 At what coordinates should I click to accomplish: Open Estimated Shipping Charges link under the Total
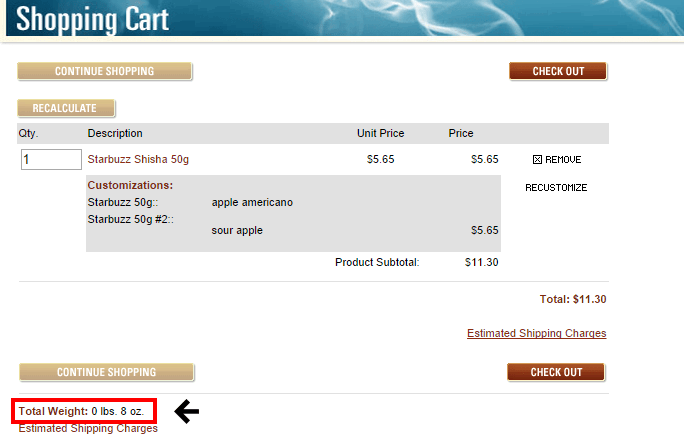pyautogui.click(x=536, y=334)
